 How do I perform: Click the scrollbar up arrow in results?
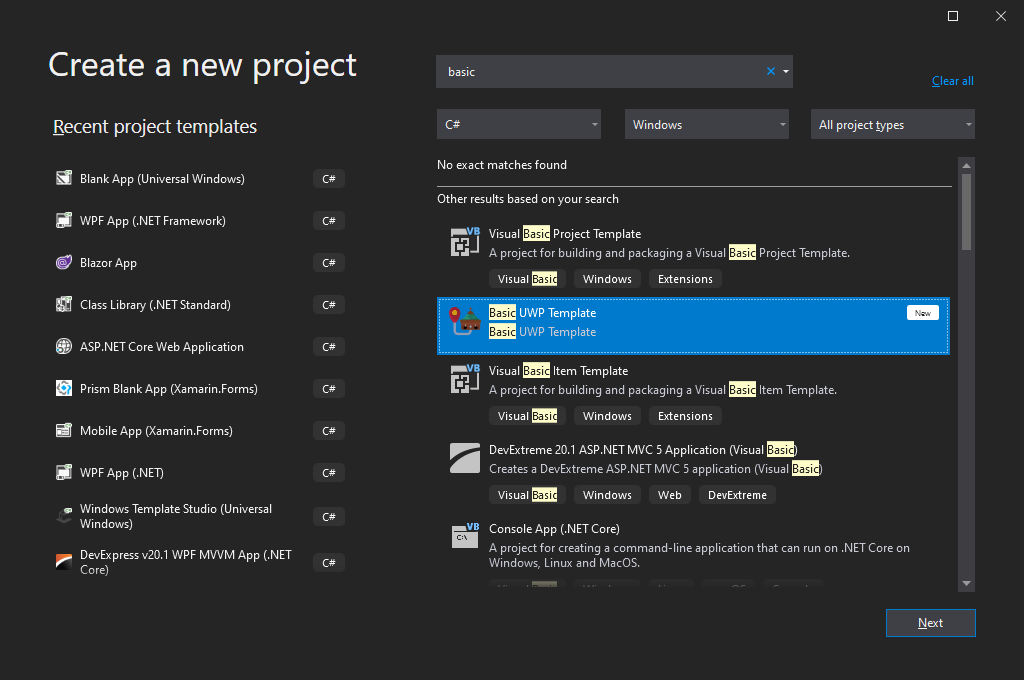[x=967, y=165]
